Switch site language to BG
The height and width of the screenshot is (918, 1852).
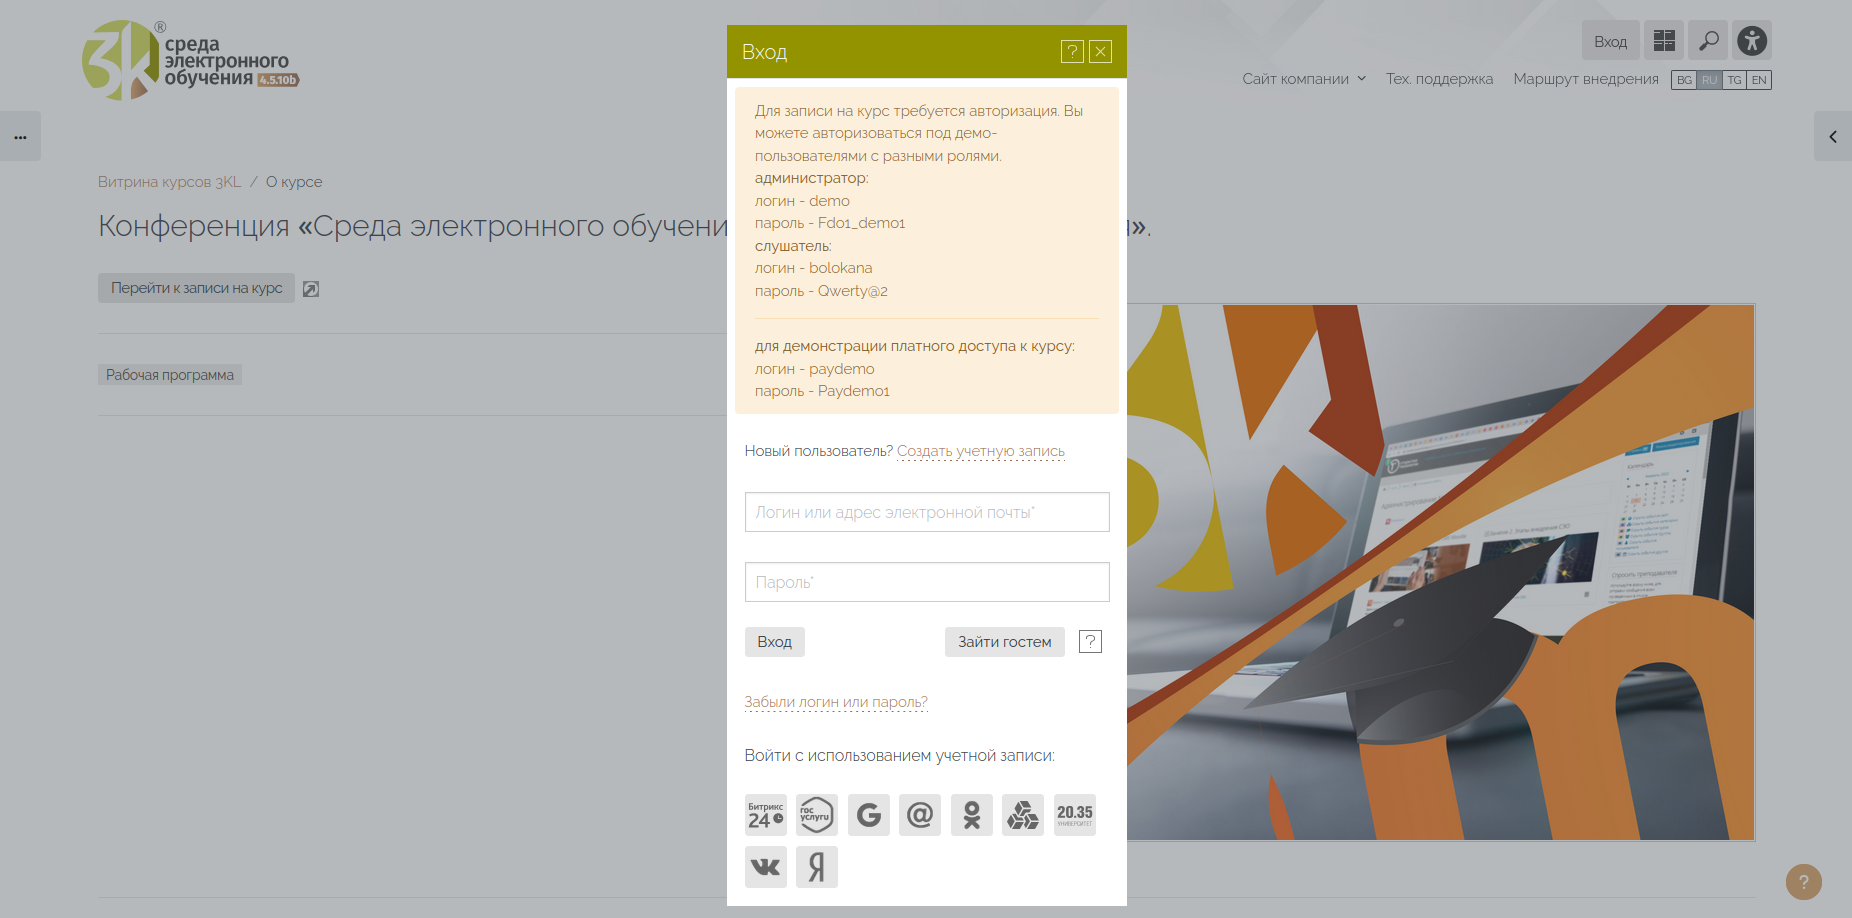click(1684, 80)
